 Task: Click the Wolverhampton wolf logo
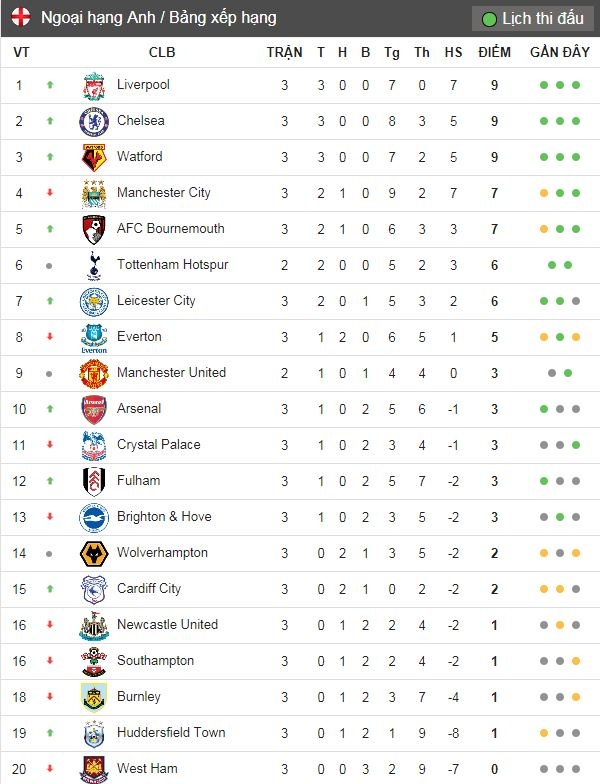tap(94, 554)
